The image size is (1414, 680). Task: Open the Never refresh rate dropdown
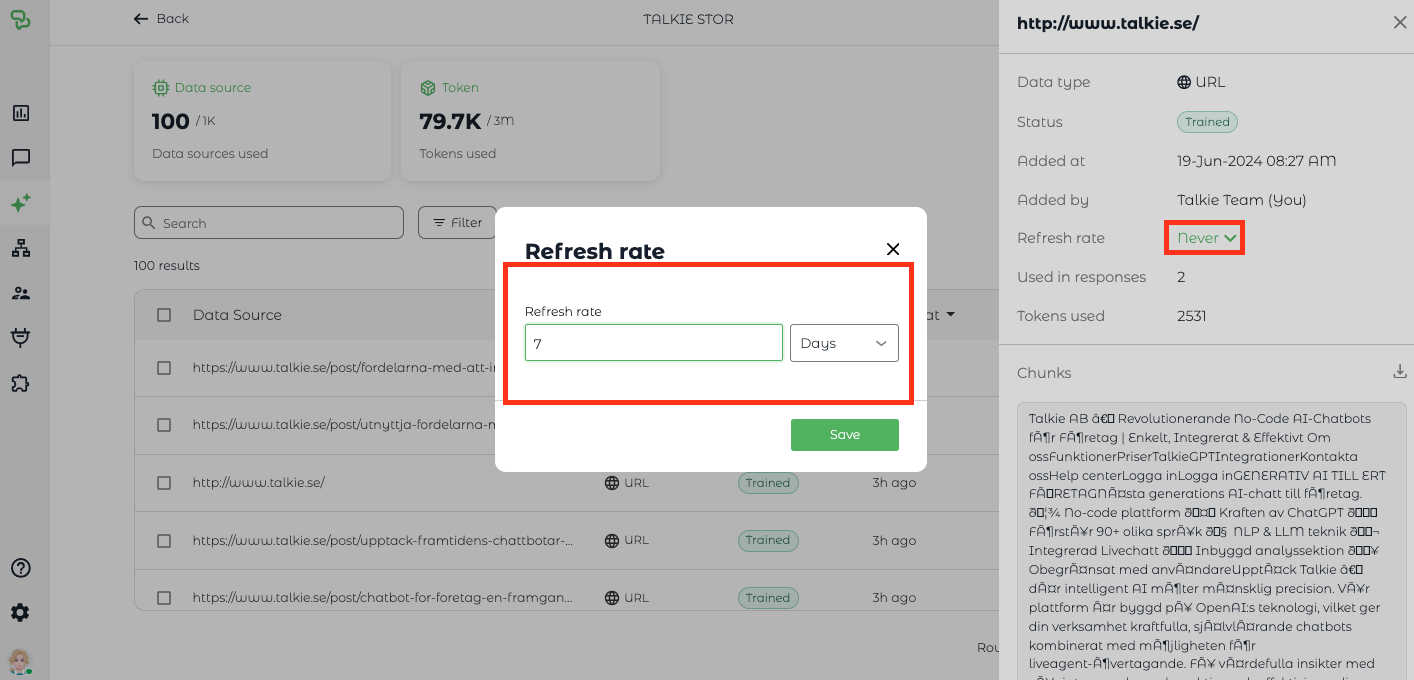tap(1207, 238)
